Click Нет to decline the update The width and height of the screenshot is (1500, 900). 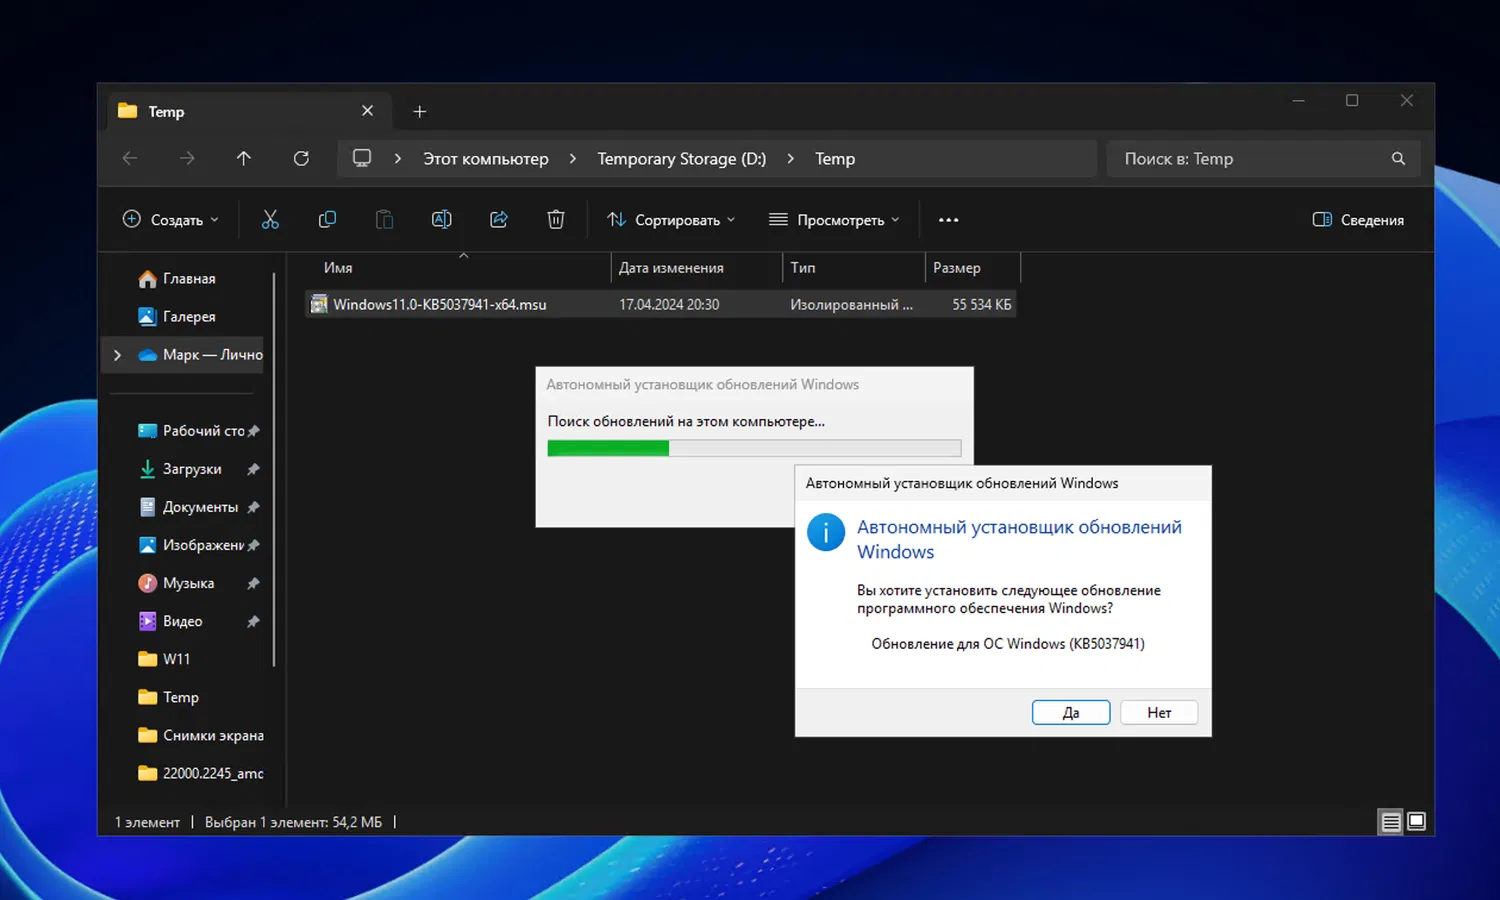coord(1159,712)
